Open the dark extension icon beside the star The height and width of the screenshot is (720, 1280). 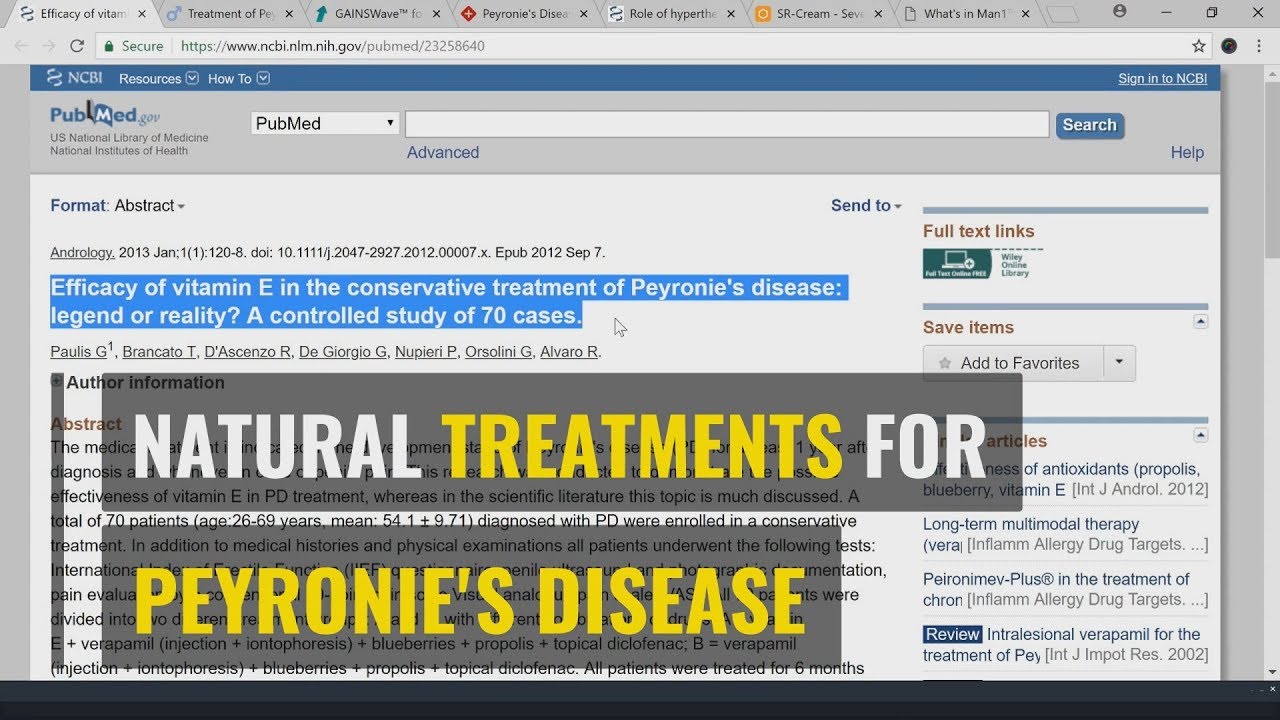pos(1229,46)
